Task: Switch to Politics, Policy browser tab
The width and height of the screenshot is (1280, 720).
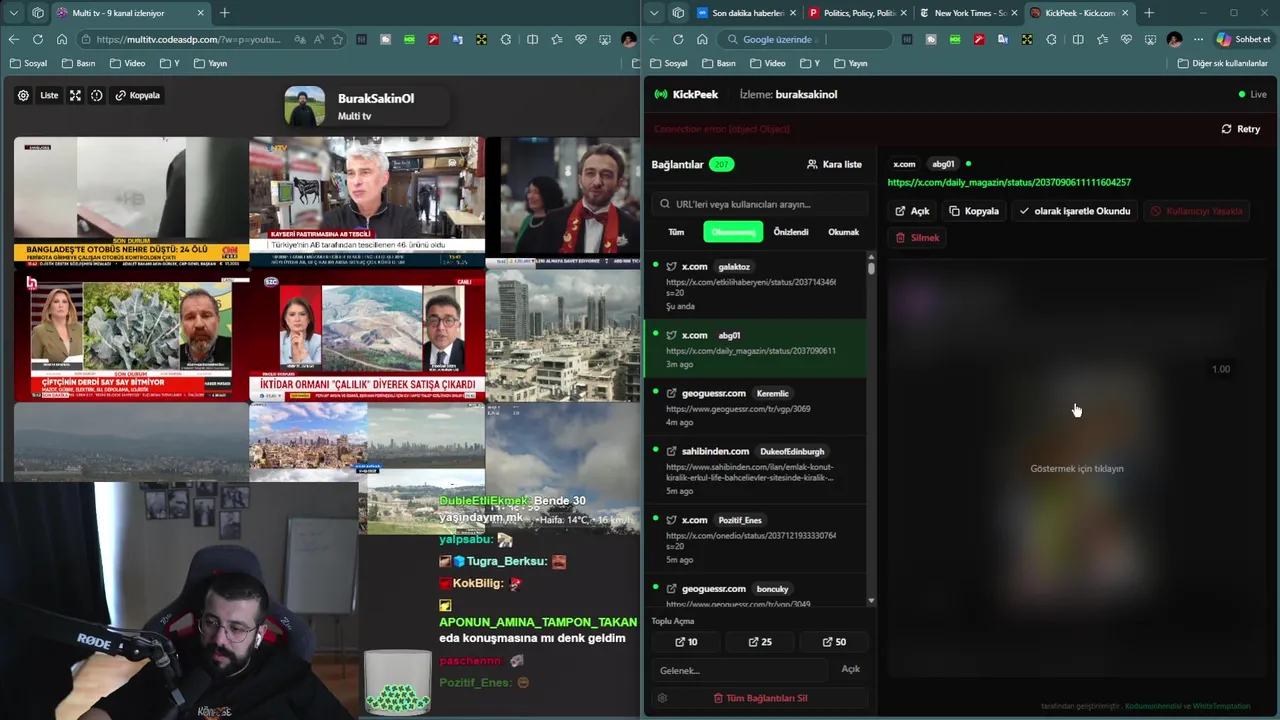Action: pyautogui.click(x=856, y=13)
